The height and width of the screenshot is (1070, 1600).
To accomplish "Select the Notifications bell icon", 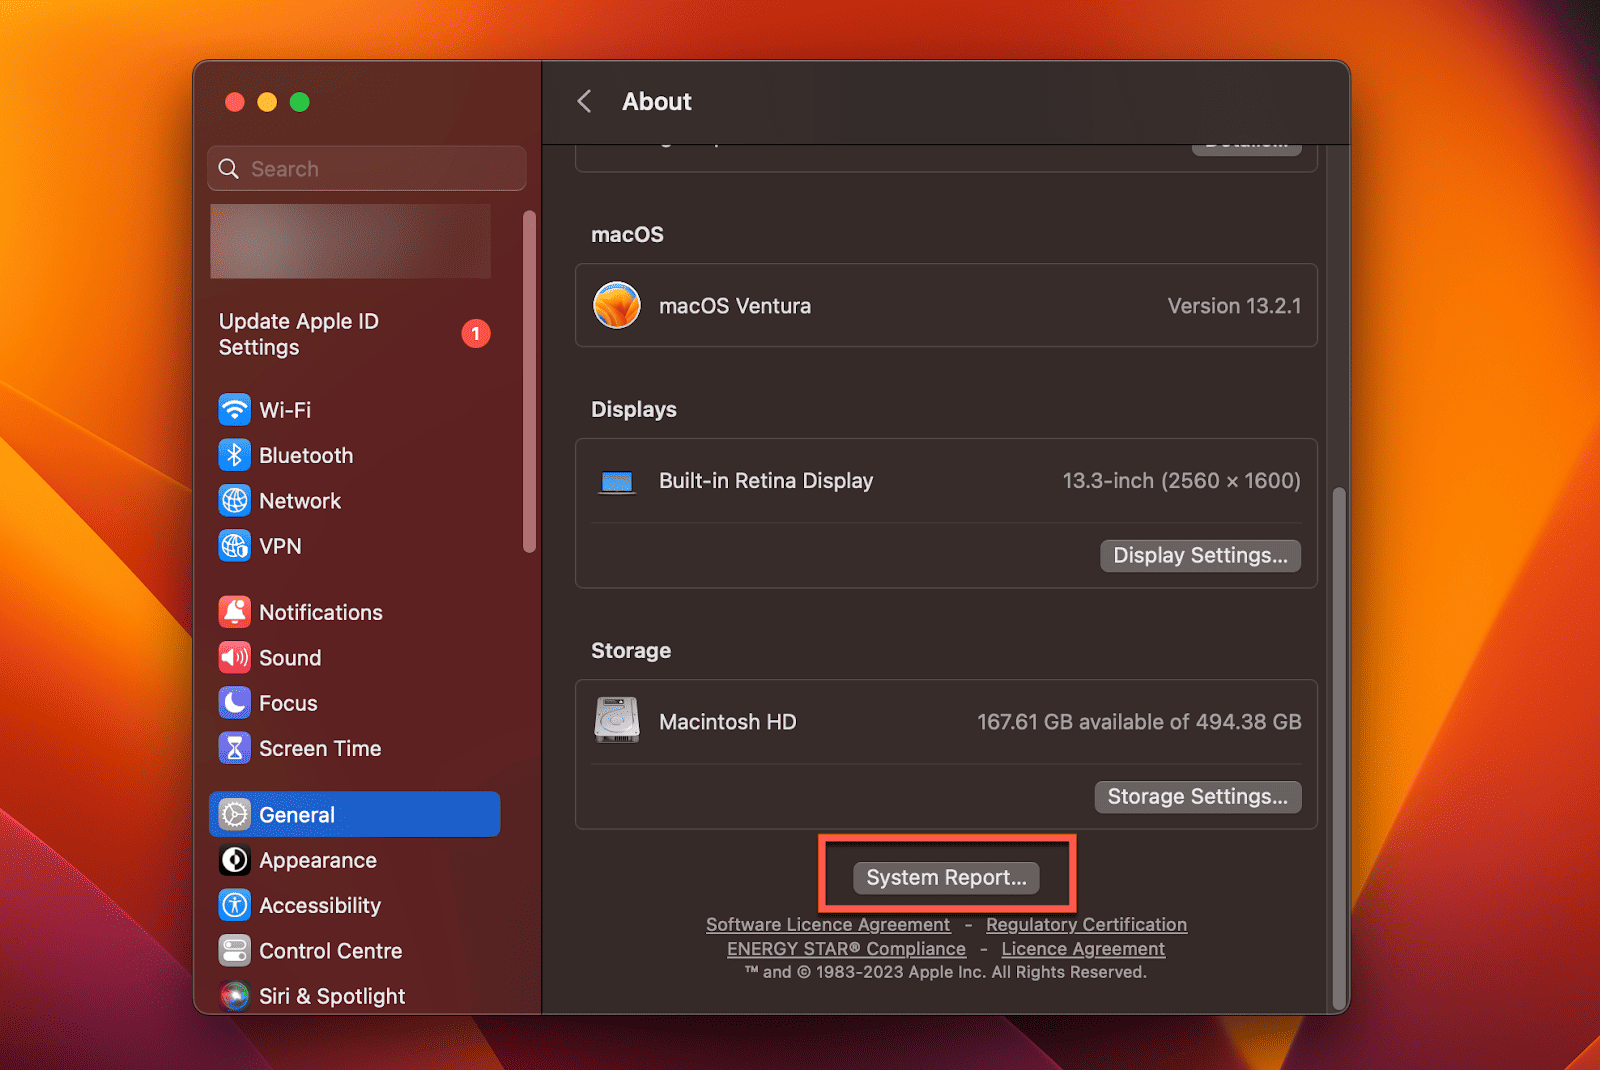I will 234,611.
